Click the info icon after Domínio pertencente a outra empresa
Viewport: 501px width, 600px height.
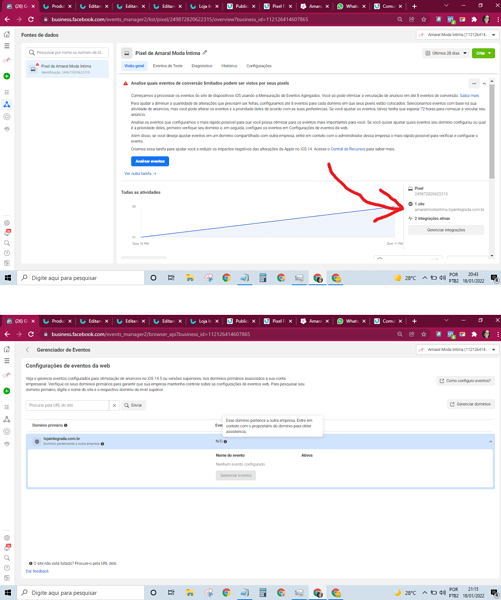click(102, 444)
